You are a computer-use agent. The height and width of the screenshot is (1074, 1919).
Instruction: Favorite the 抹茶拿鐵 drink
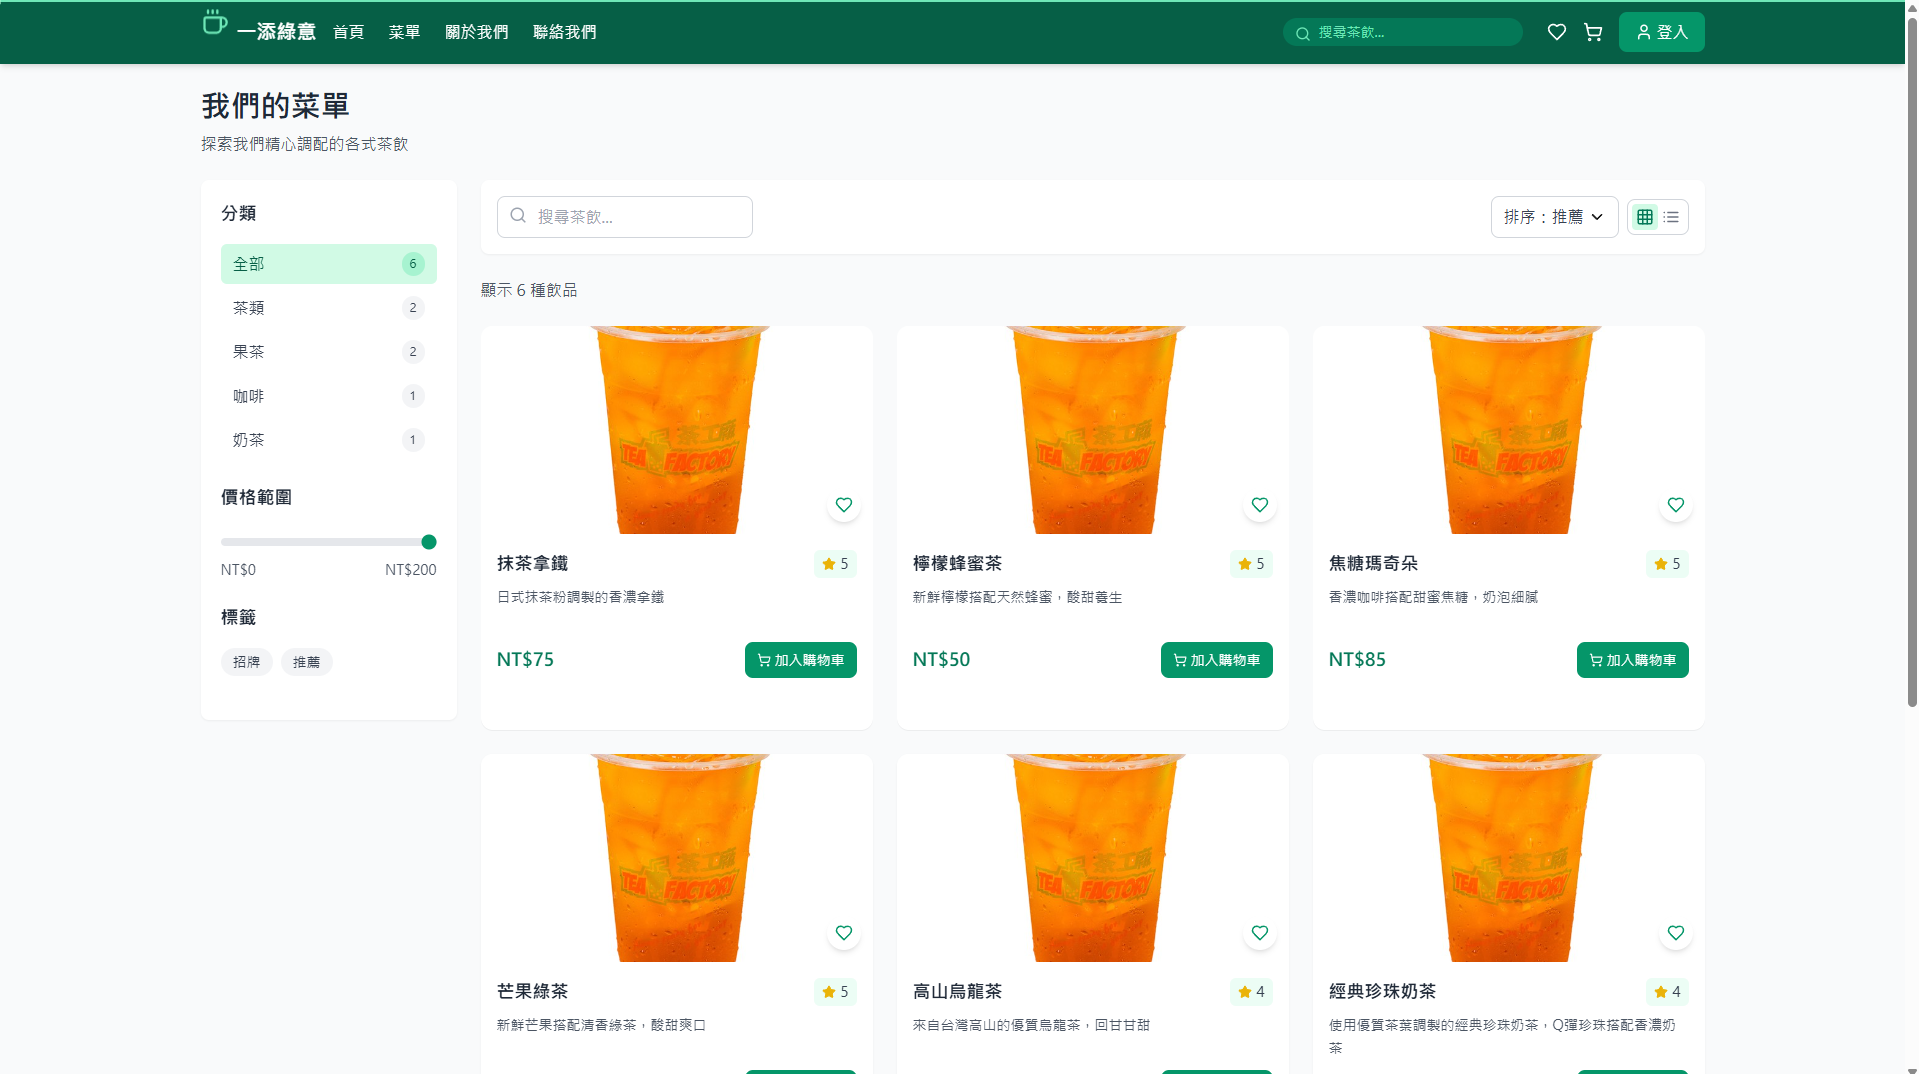[843, 505]
